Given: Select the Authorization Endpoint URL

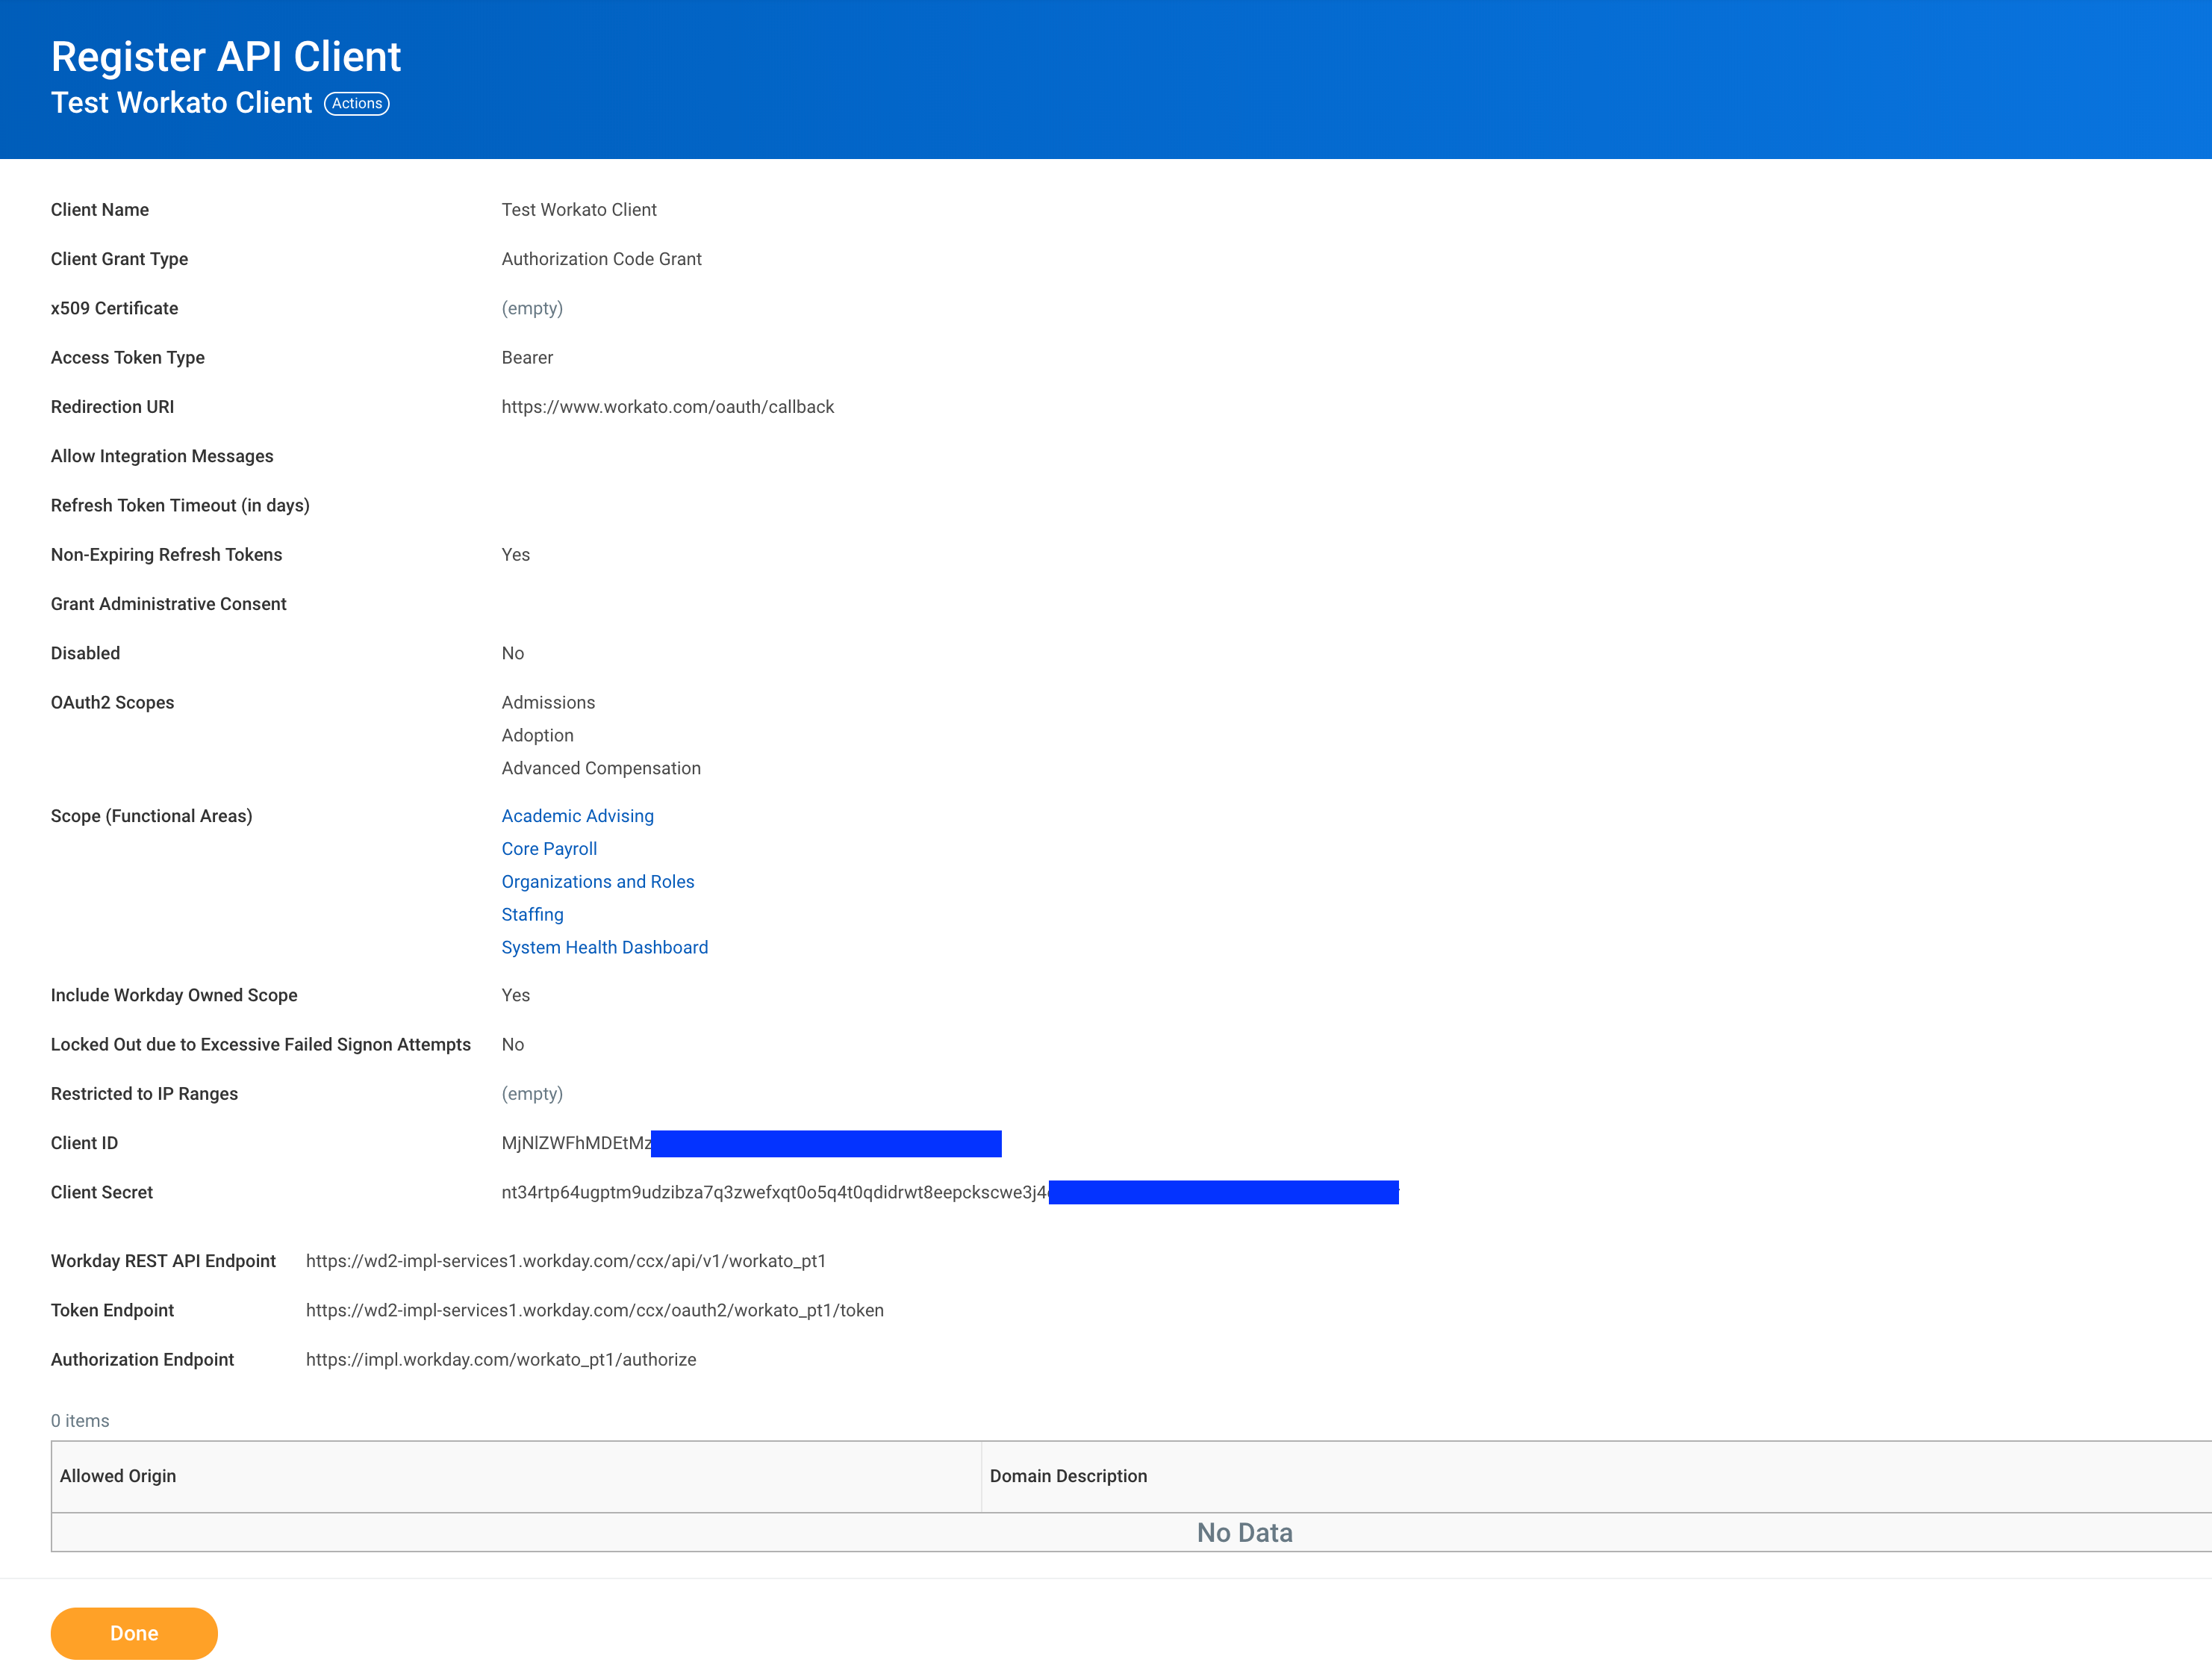Looking at the screenshot, I should click(501, 1360).
